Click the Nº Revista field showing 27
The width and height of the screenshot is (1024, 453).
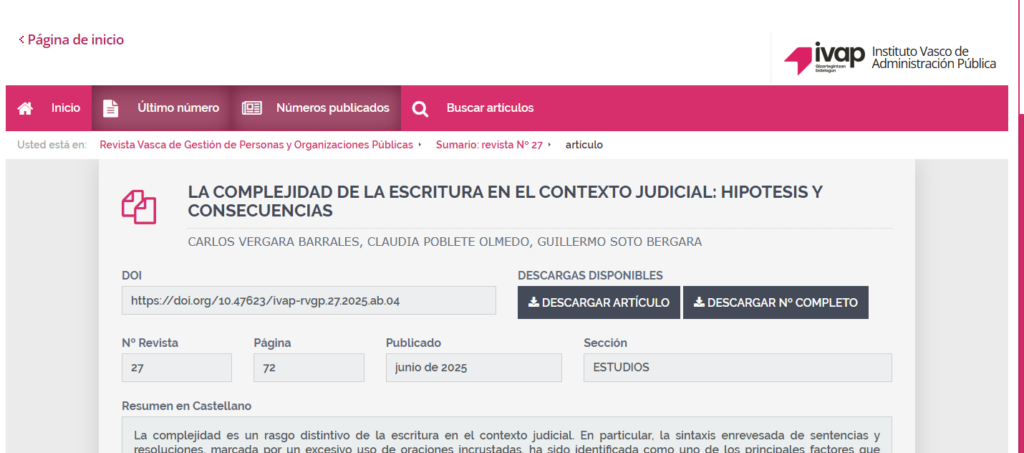click(177, 367)
